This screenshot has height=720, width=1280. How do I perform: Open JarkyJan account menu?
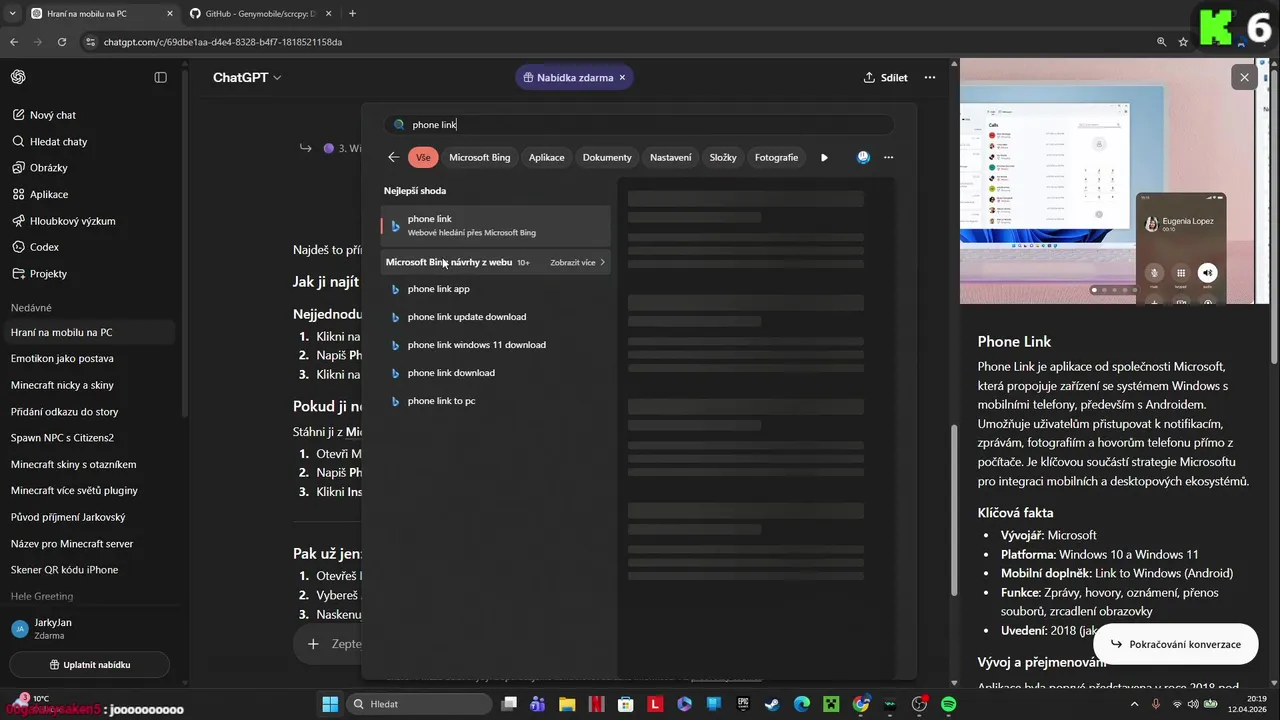[90, 628]
